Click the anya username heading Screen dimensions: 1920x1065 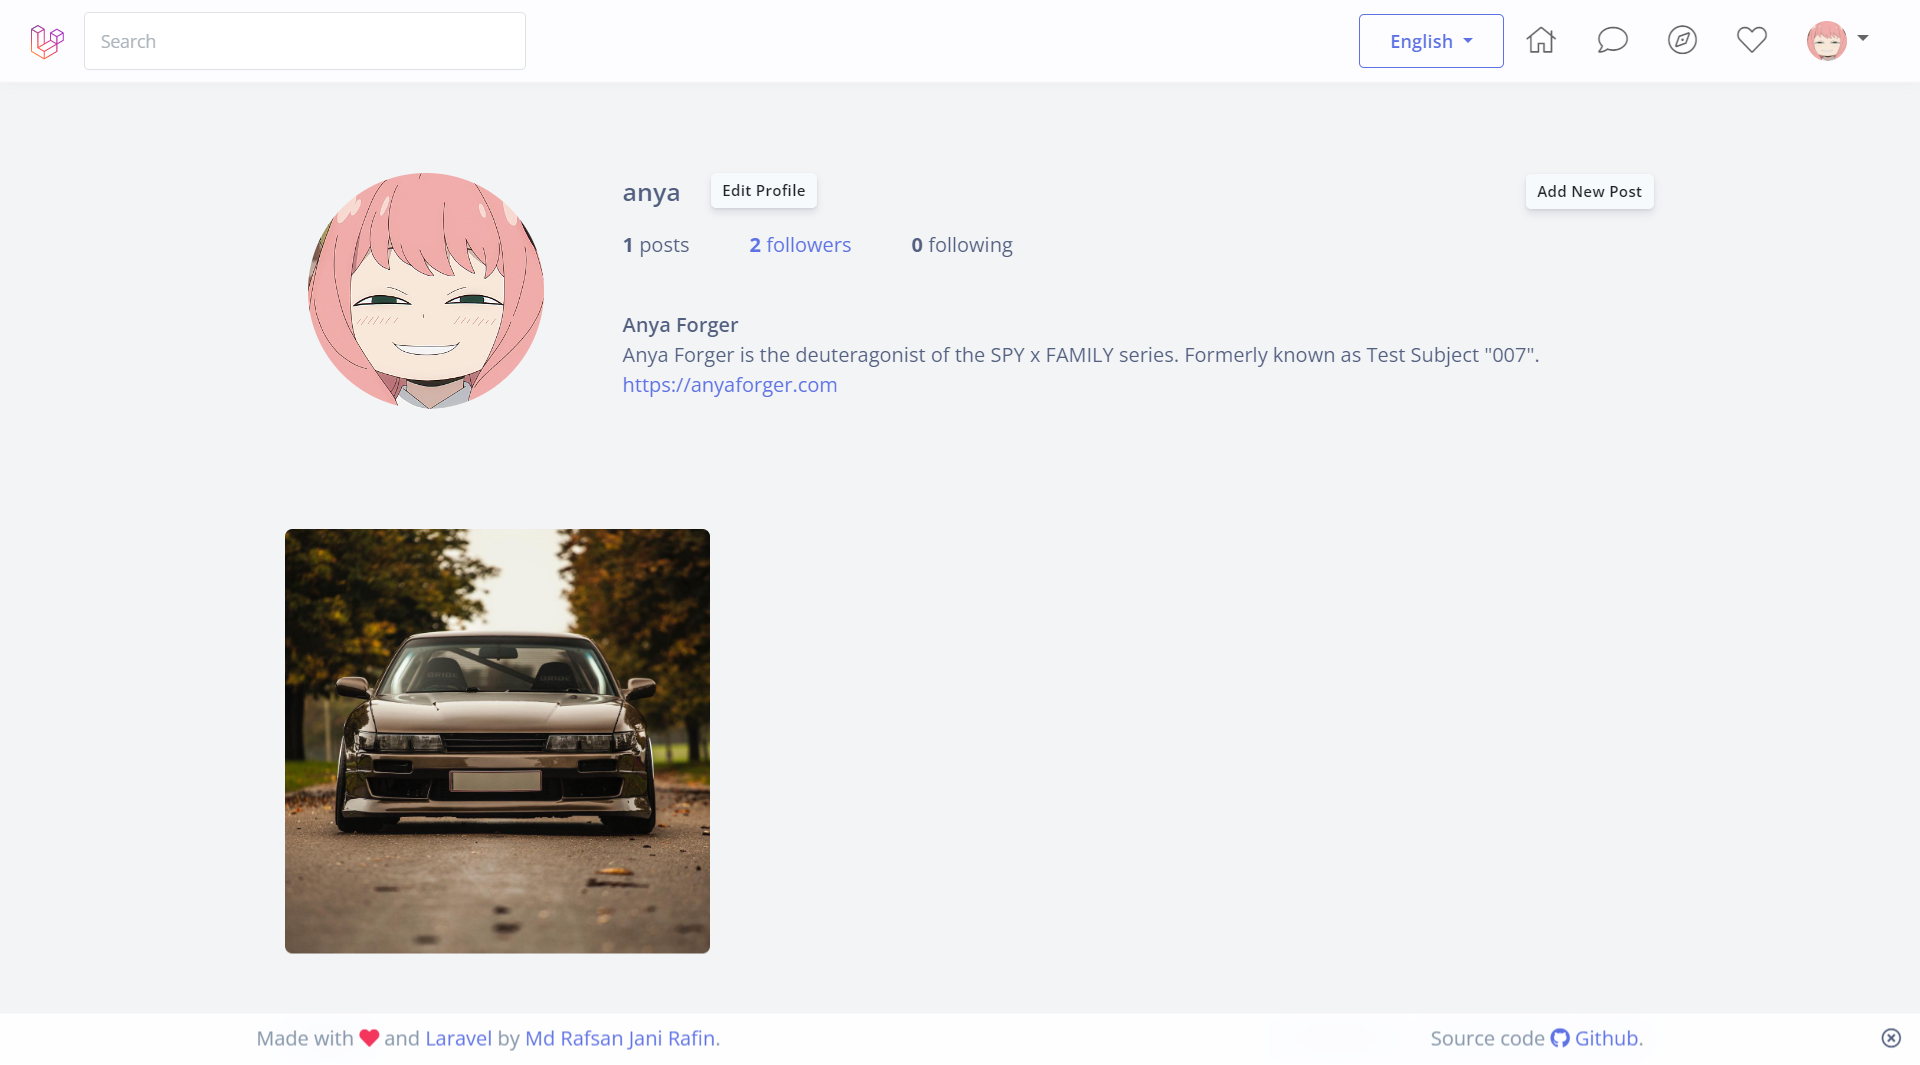click(x=651, y=192)
